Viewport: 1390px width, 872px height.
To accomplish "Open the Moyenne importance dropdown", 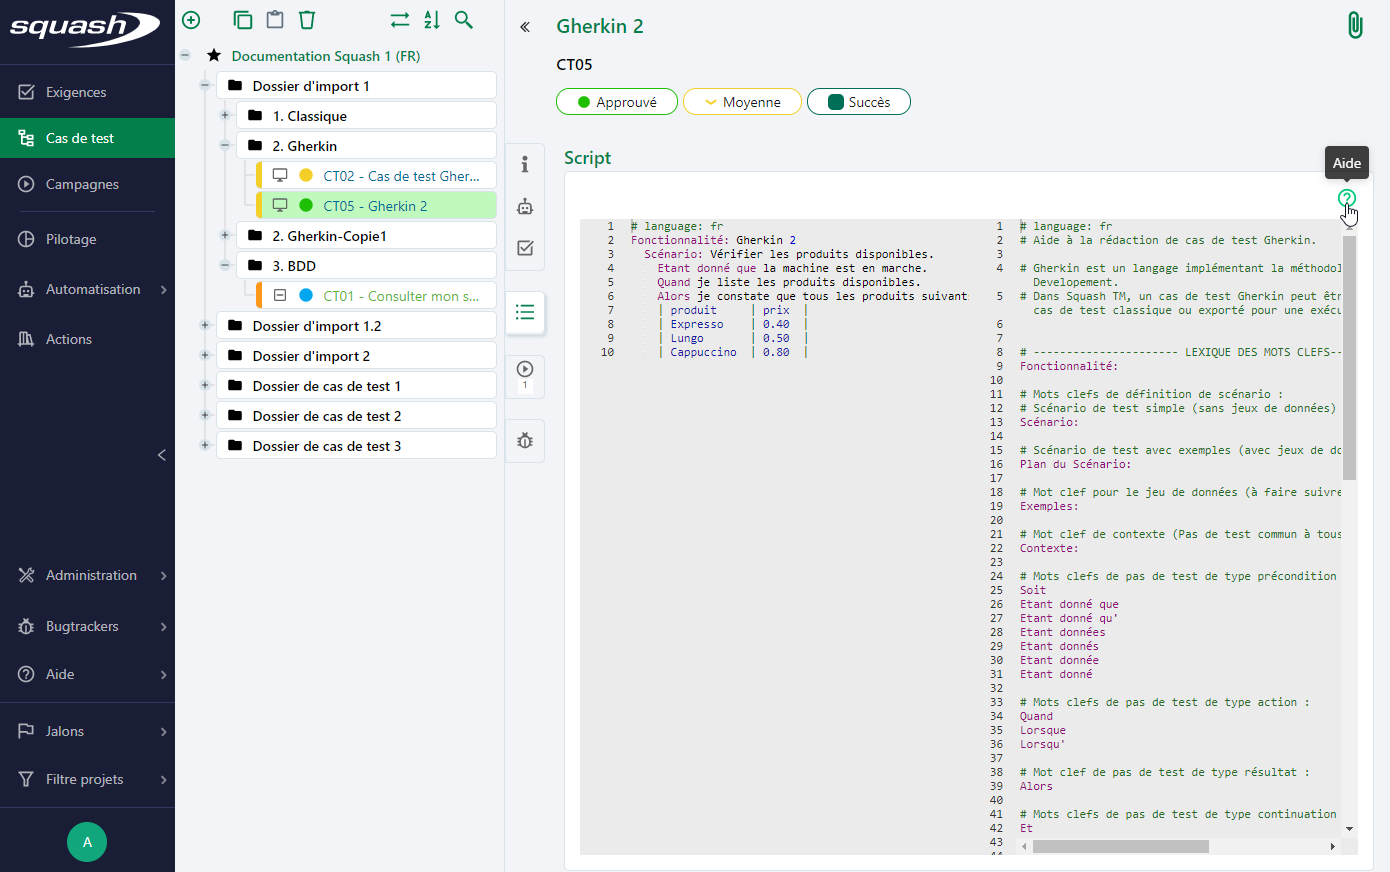I will pos(742,102).
